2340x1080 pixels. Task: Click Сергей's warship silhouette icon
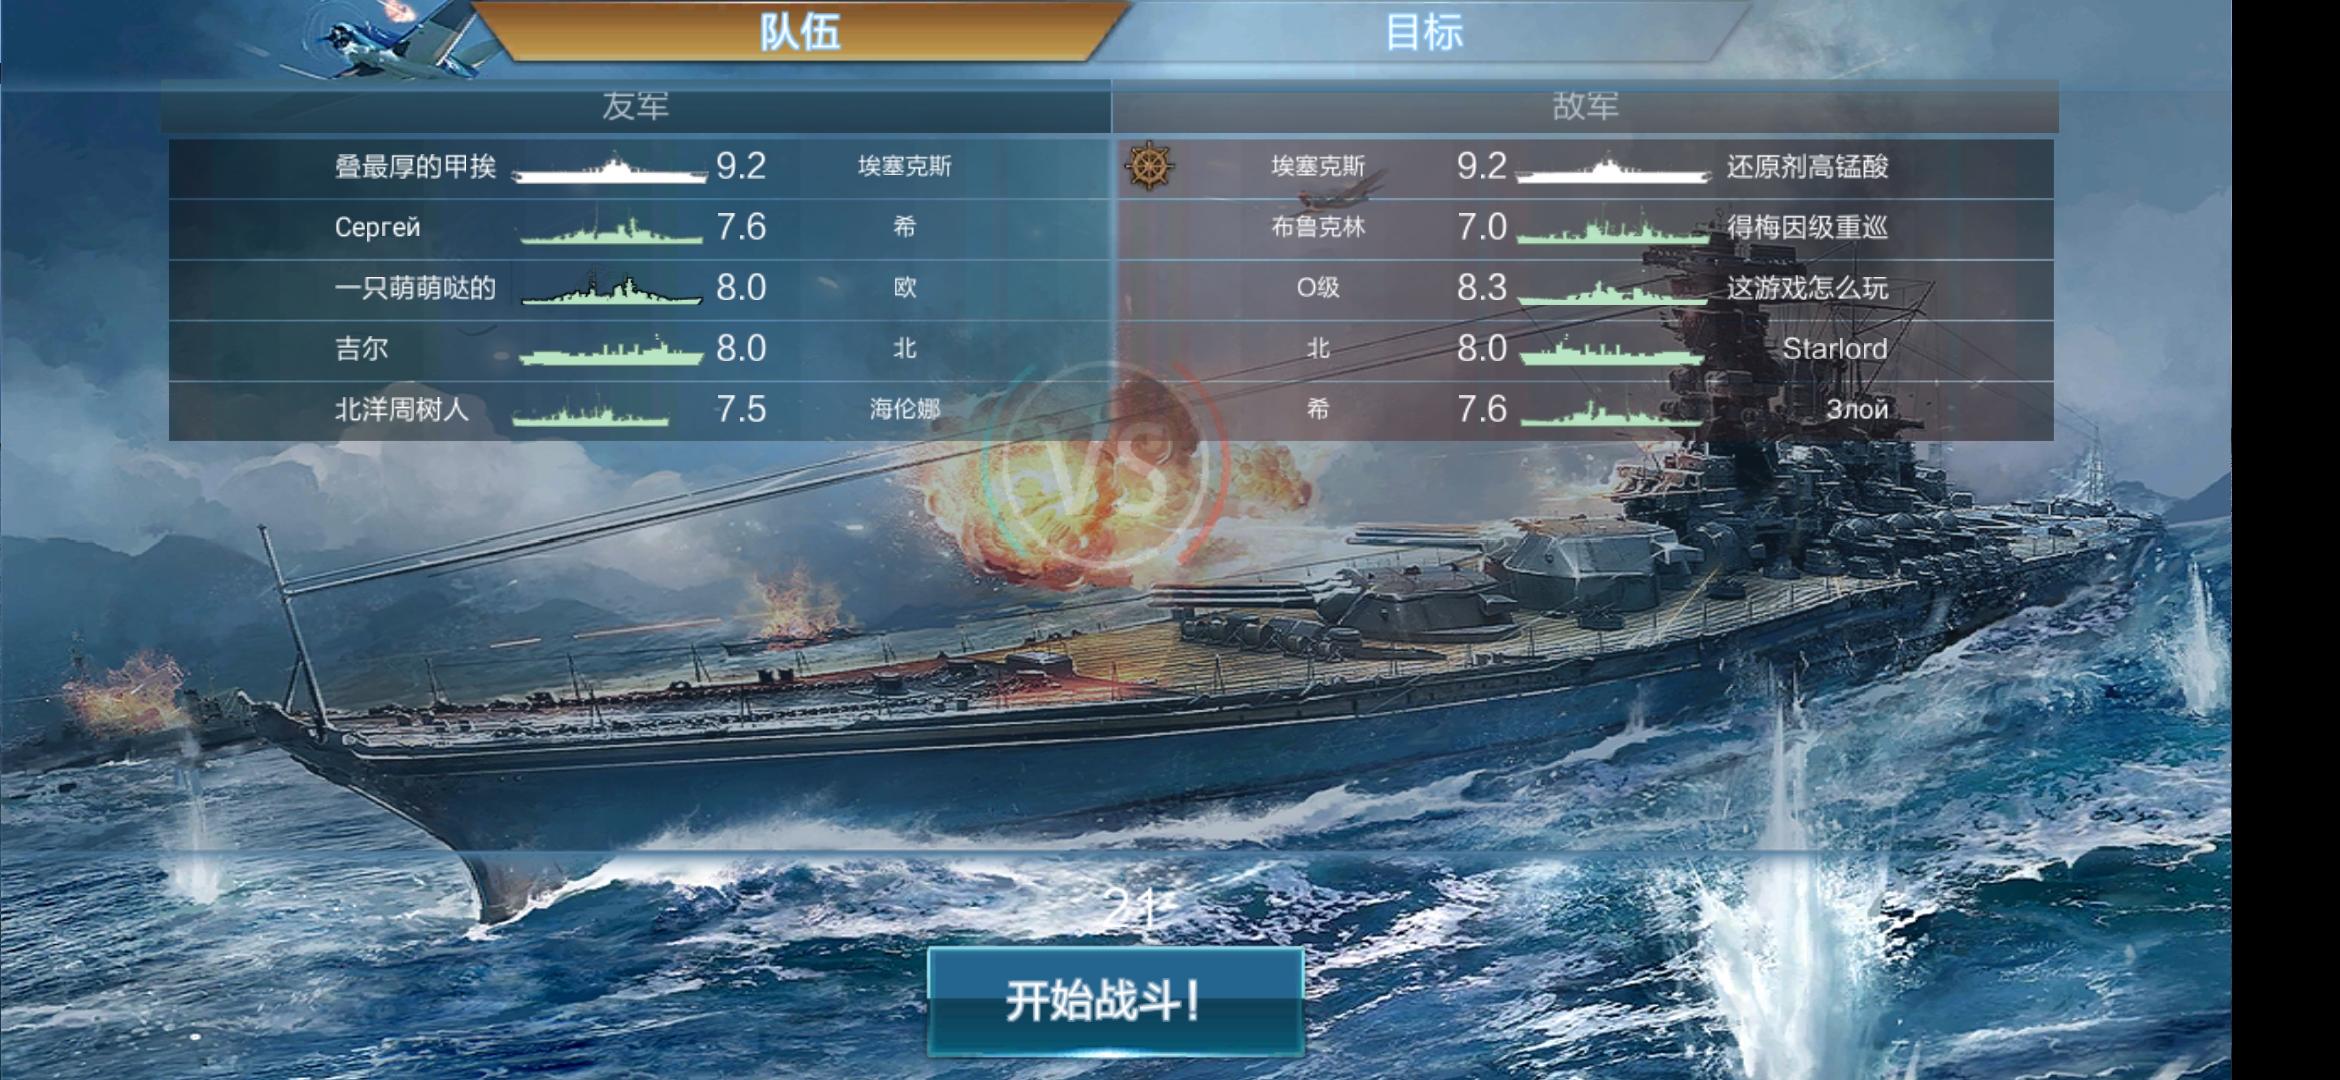pyautogui.click(x=610, y=229)
